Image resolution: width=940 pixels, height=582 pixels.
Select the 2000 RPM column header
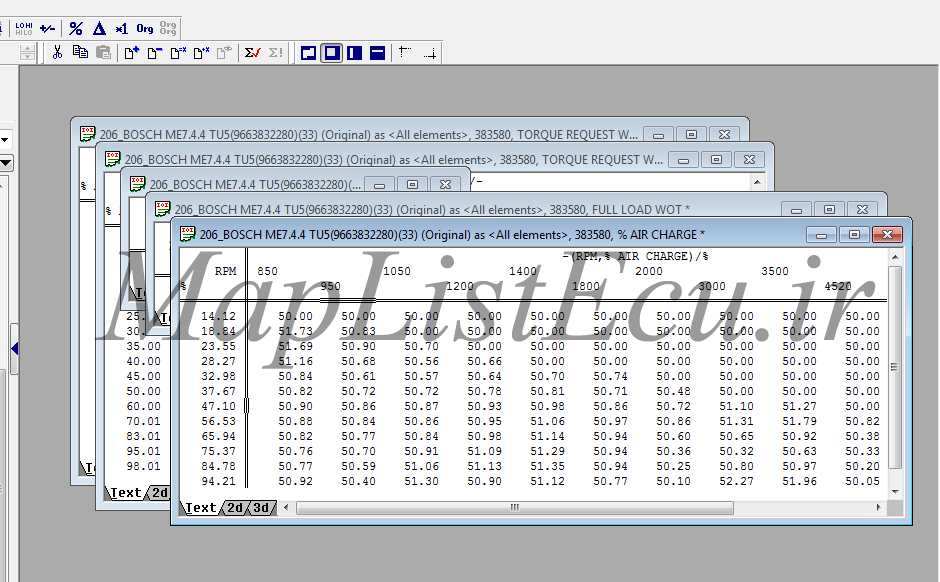coord(649,271)
